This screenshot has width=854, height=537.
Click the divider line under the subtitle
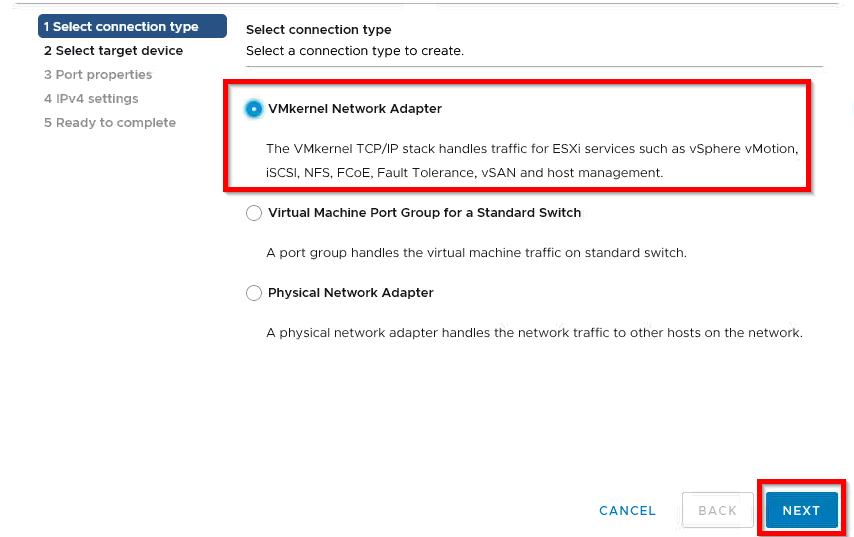tap(534, 66)
